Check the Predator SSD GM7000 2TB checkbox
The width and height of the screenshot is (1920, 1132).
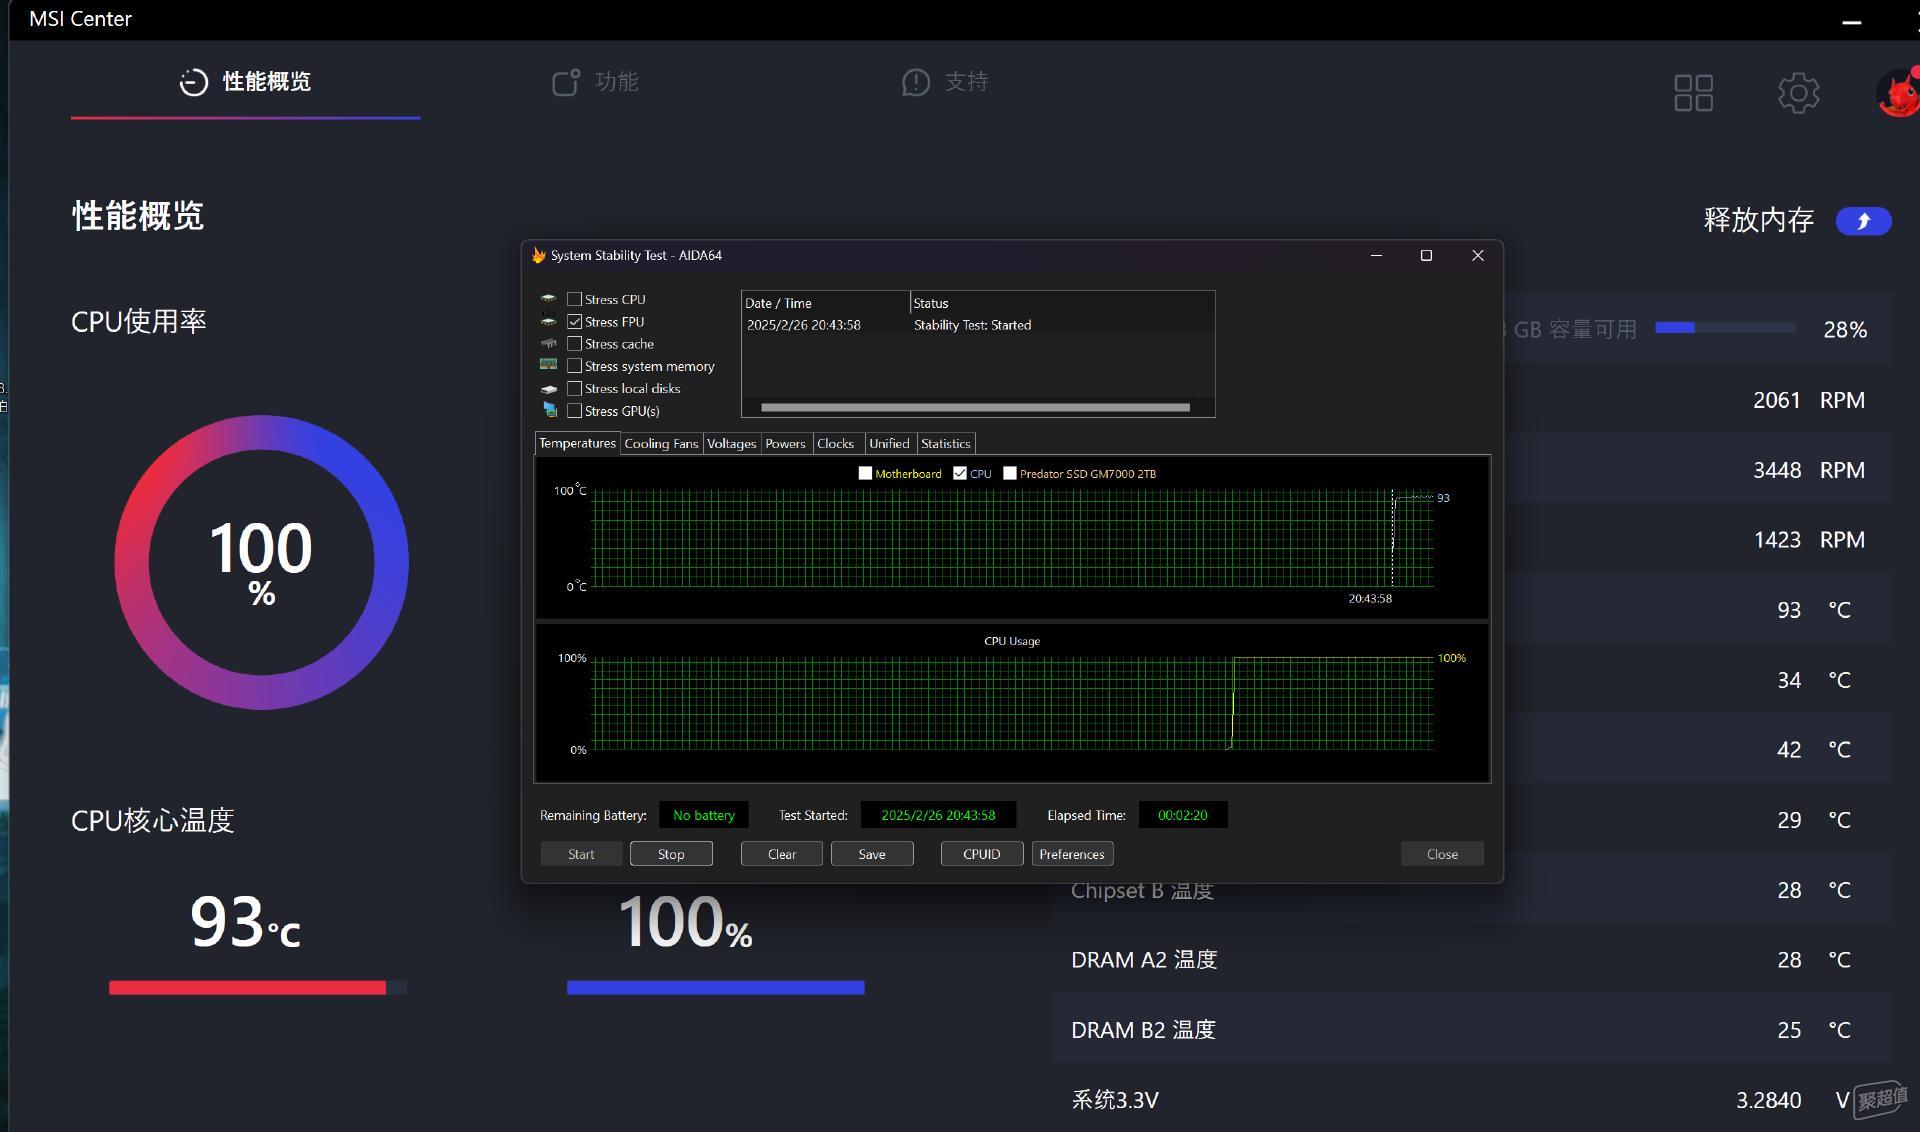pyautogui.click(x=1010, y=473)
